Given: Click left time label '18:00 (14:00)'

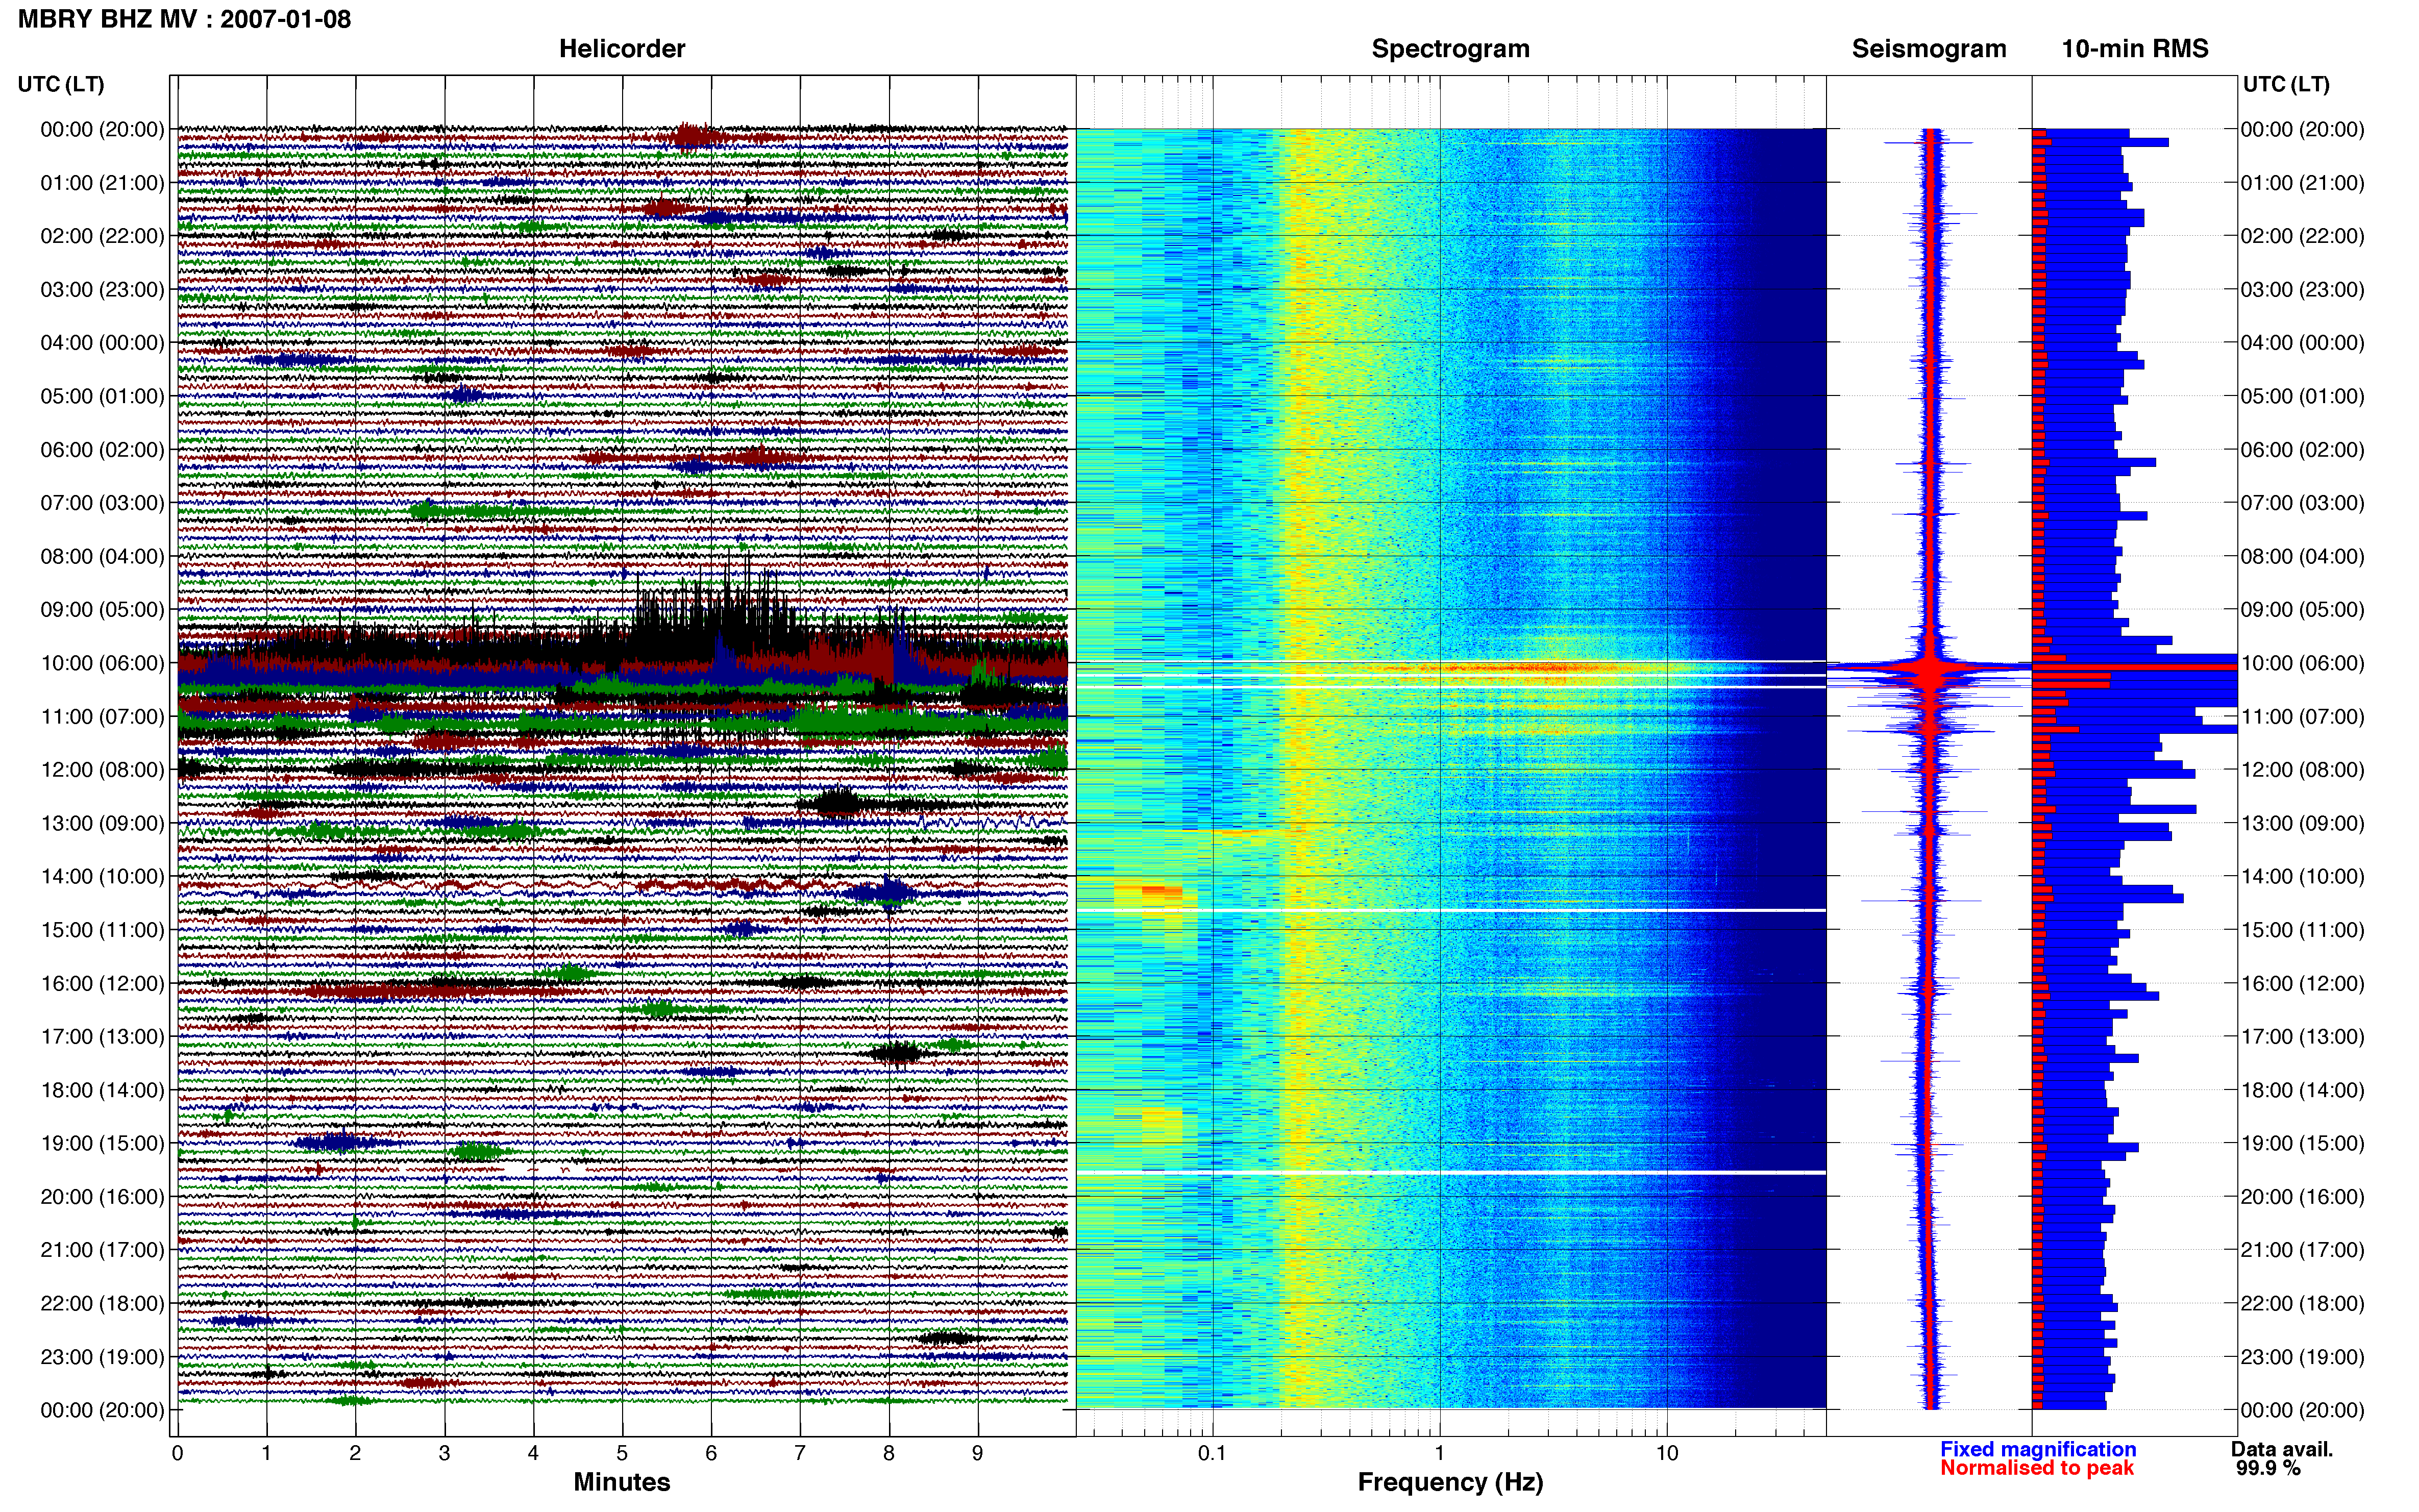Looking at the screenshot, I should click(102, 1090).
